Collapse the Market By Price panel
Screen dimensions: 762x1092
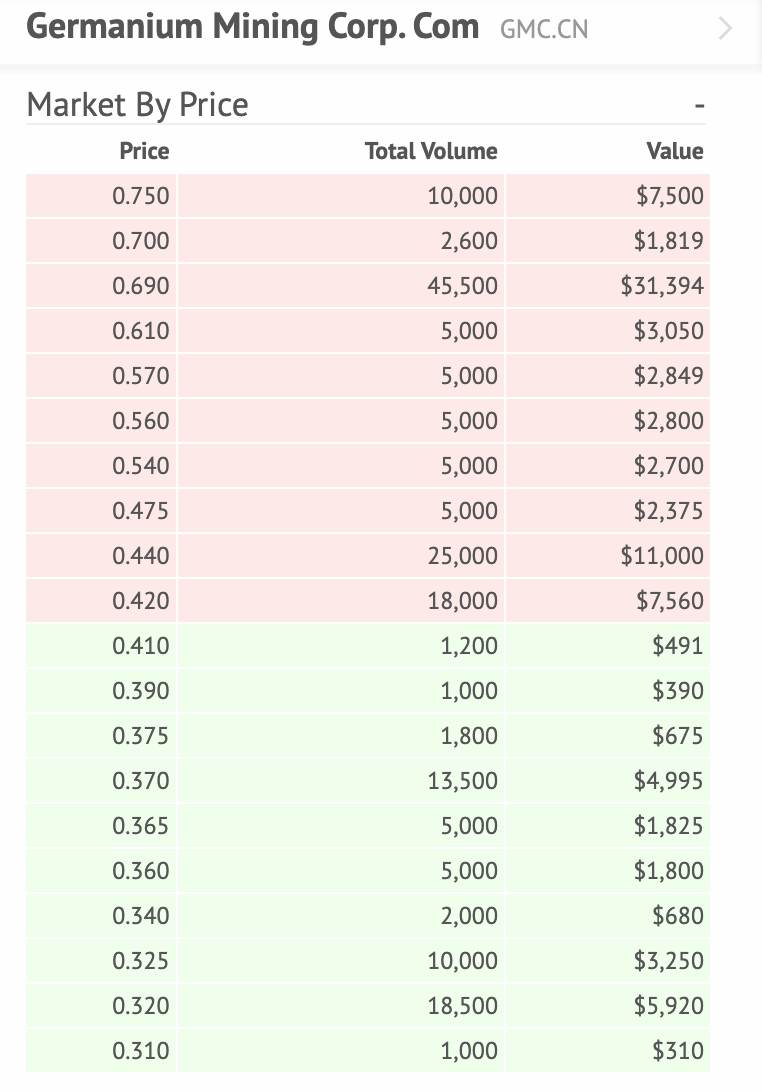[699, 106]
